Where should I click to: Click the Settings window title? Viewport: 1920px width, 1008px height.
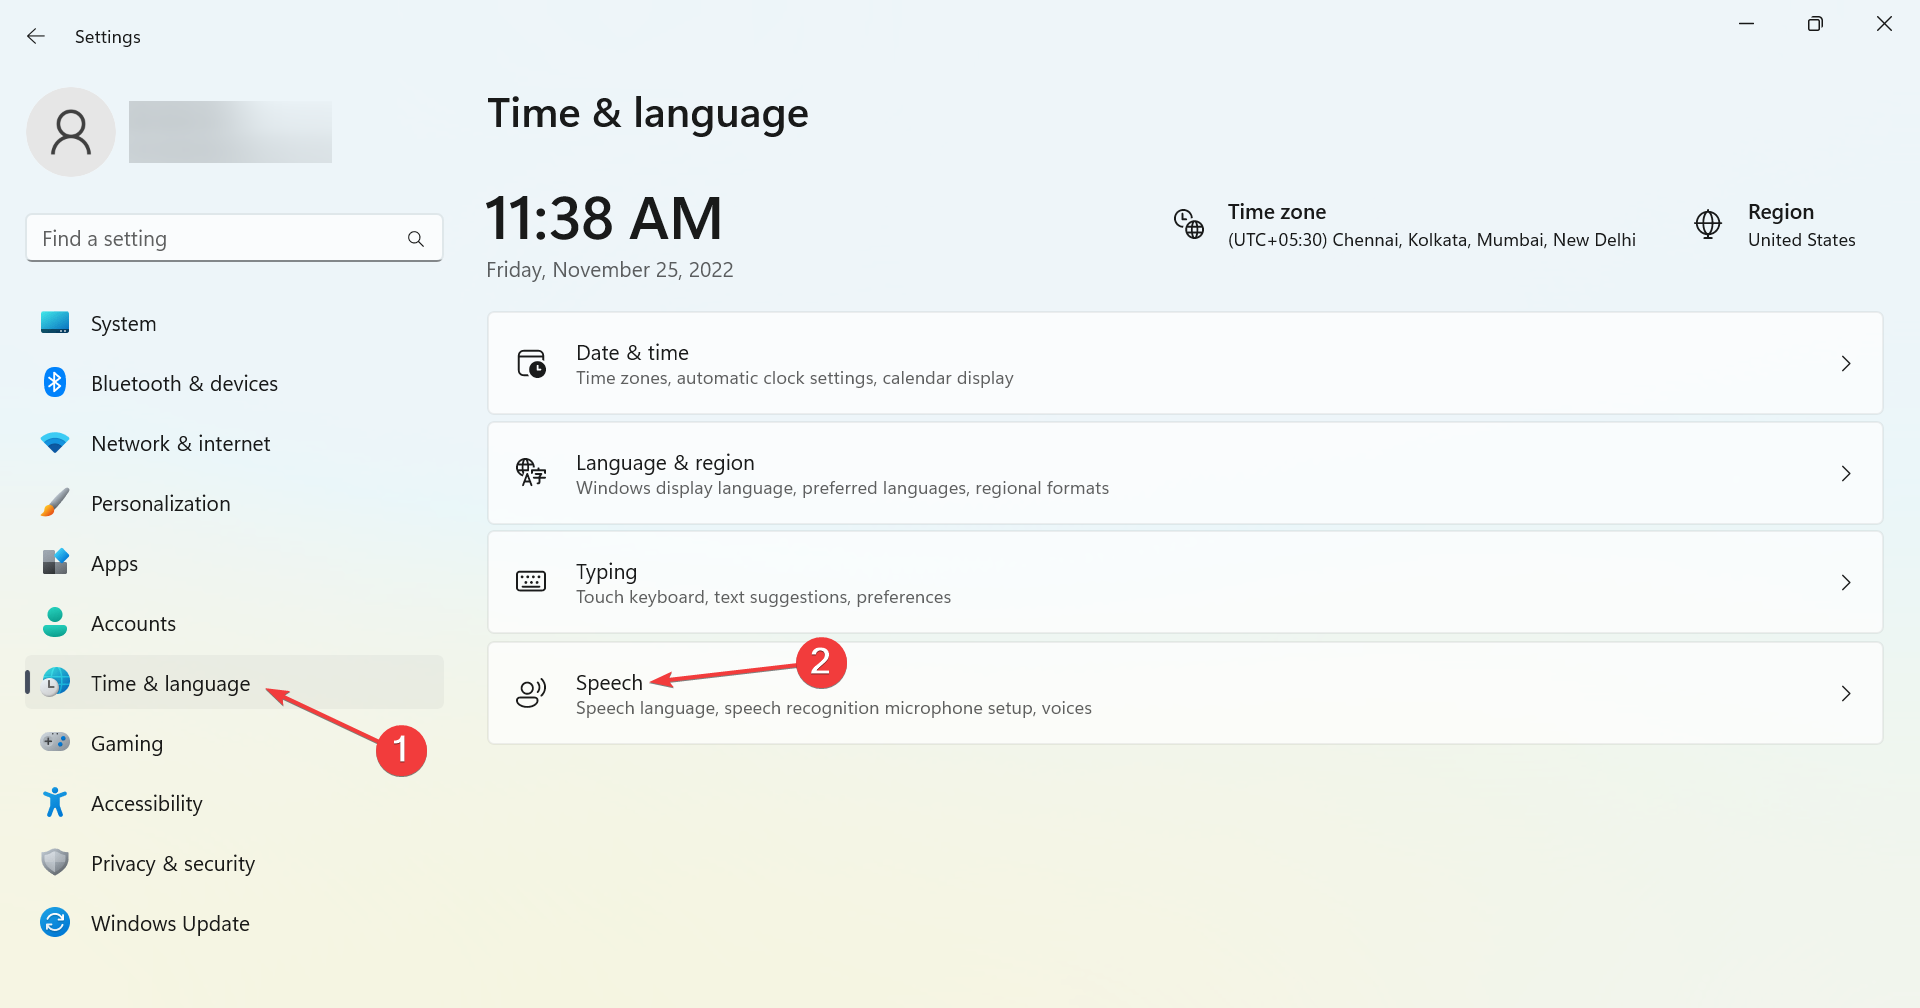(107, 37)
